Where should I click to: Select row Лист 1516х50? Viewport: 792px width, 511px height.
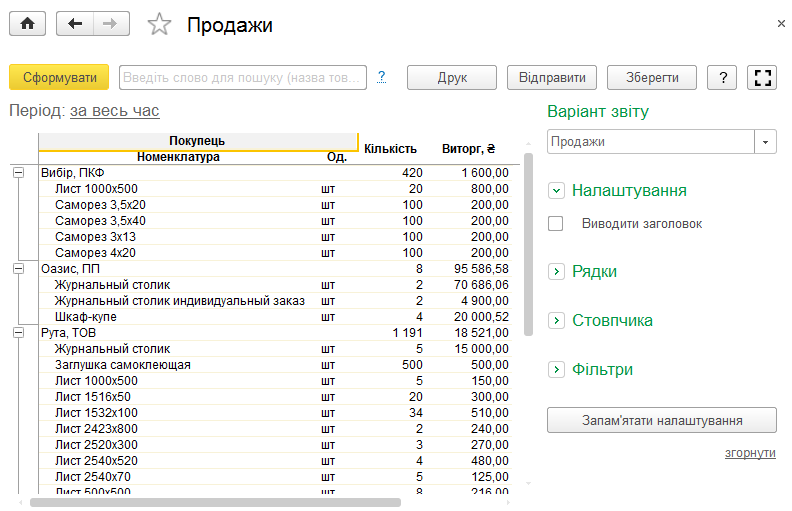tap(275, 397)
